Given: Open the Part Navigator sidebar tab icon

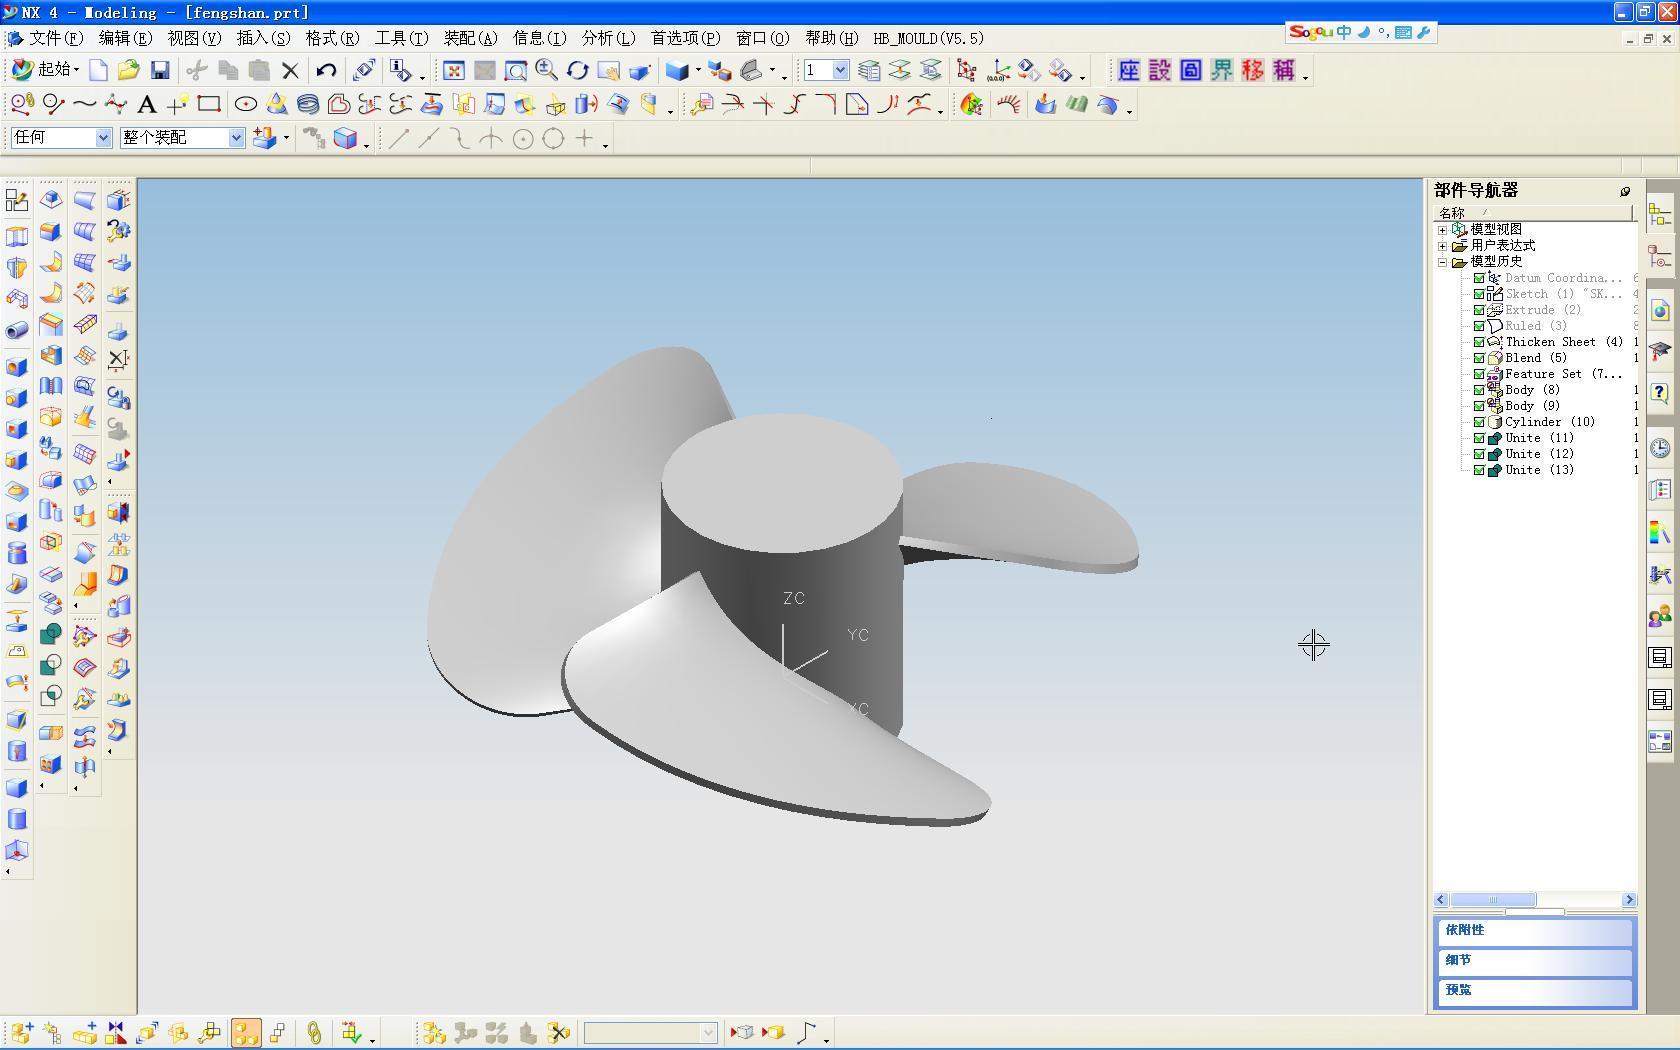Looking at the screenshot, I should click(x=1660, y=258).
